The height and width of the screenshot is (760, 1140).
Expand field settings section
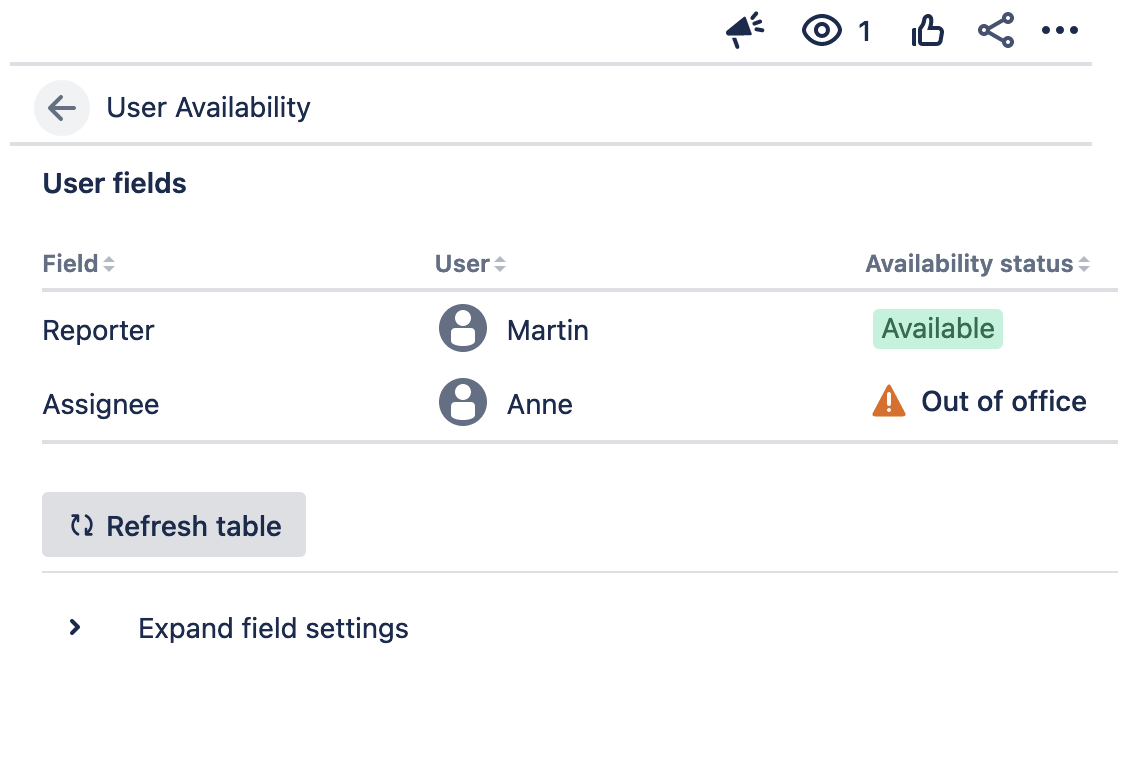[x=272, y=628]
